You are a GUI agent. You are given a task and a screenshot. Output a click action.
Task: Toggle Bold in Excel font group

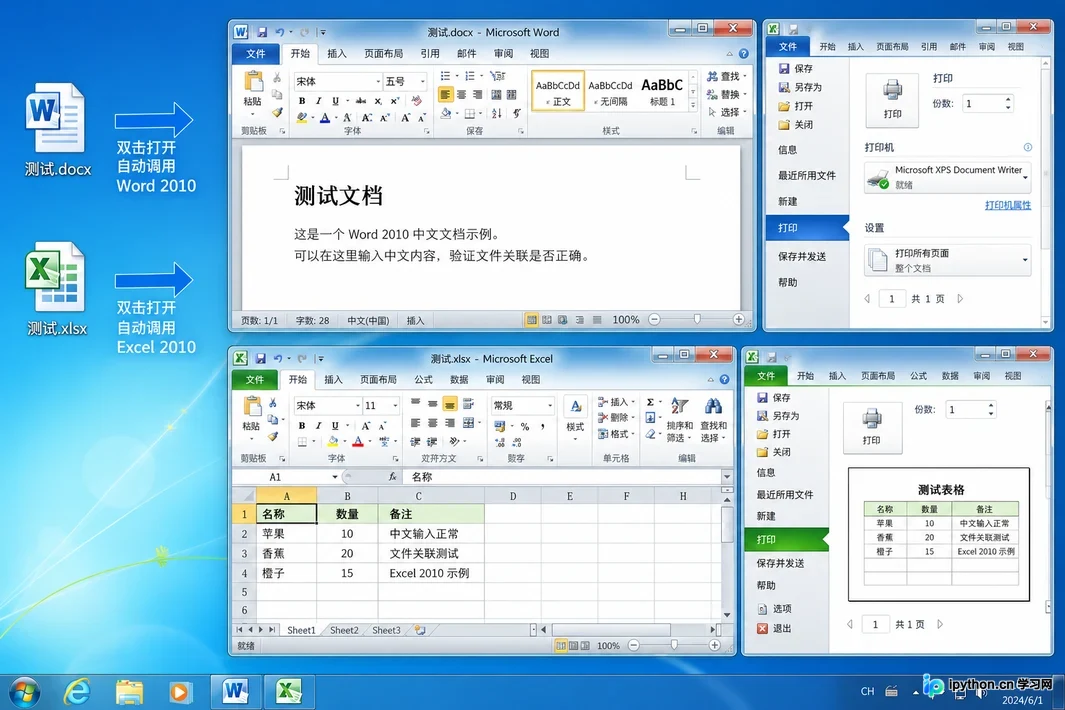click(302, 425)
